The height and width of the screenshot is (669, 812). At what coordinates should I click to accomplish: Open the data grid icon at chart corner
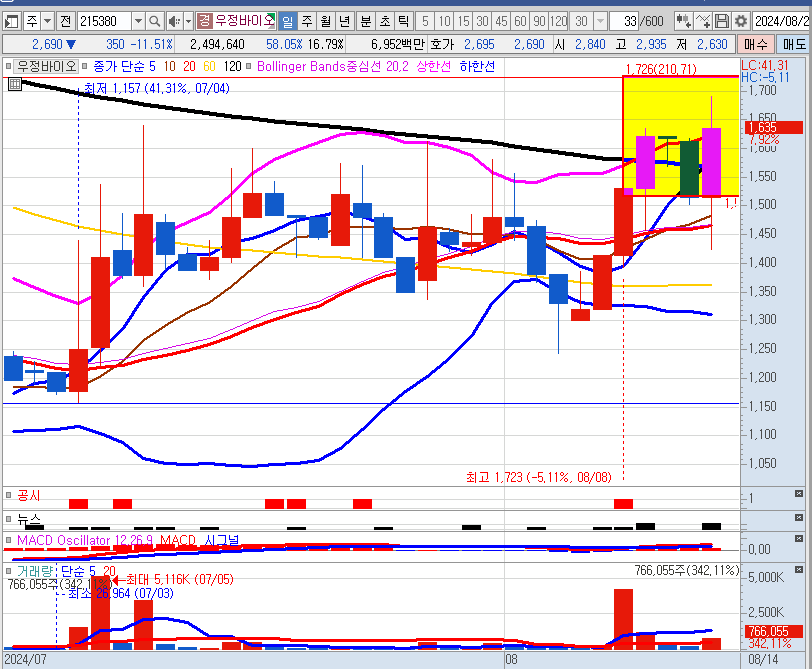[x=13, y=84]
